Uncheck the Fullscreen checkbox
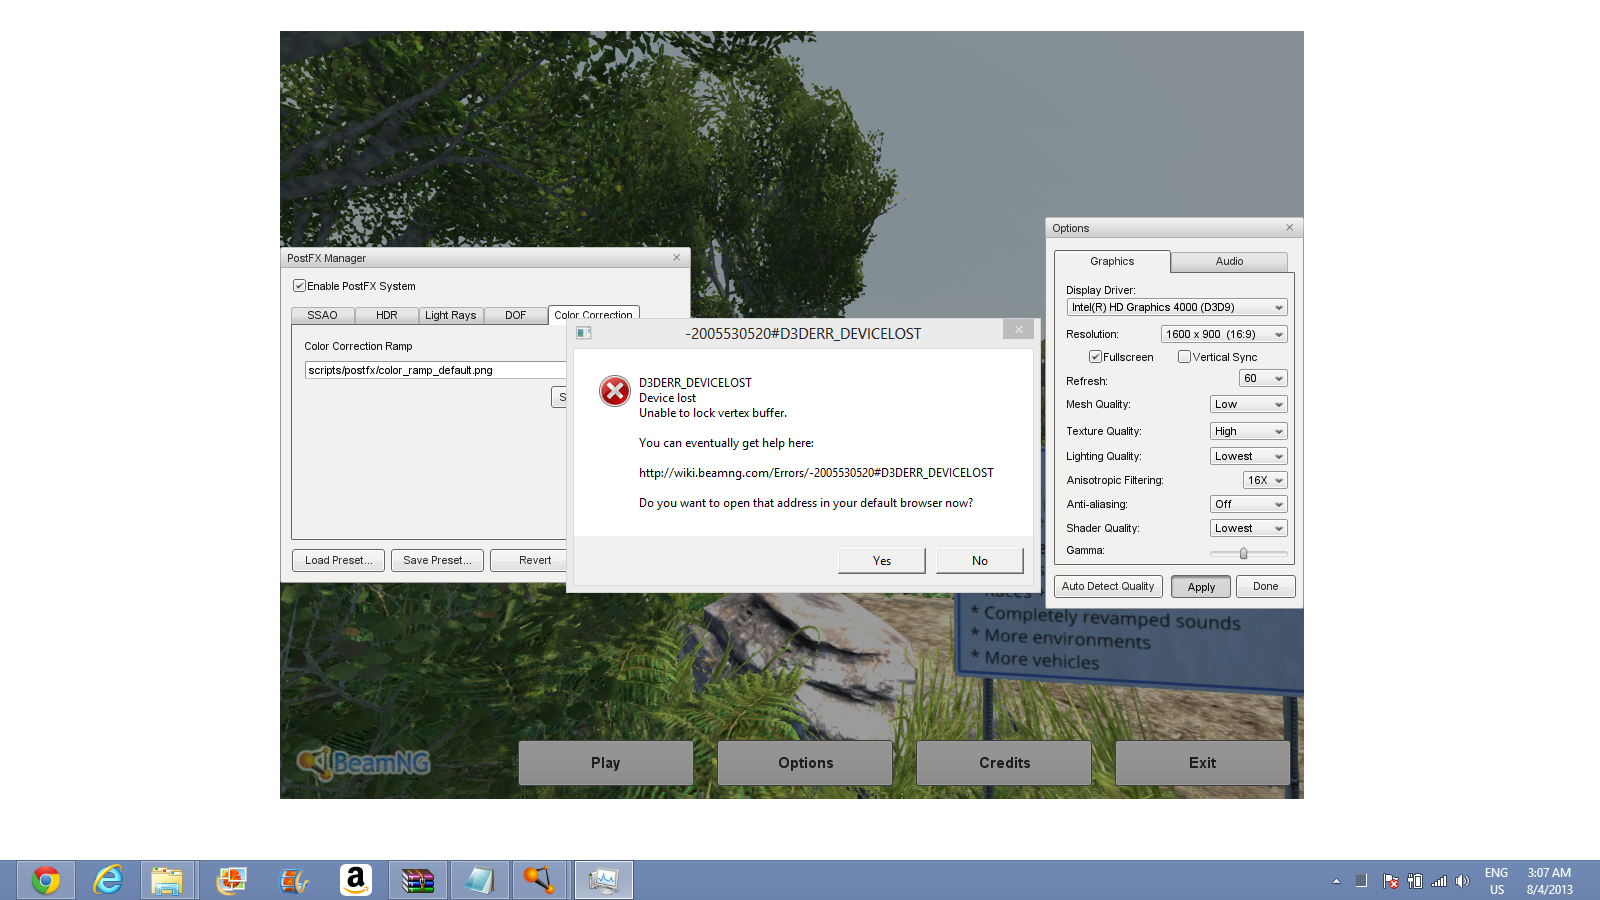Viewport: 1600px width, 900px height. [1095, 356]
